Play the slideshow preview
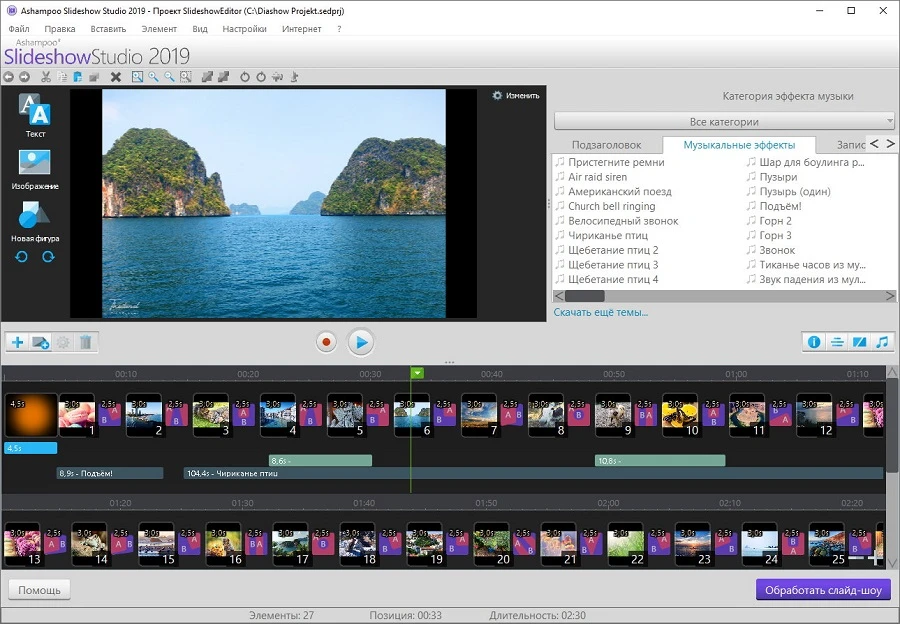Image resolution: width=900 pixels, height=624 pixels. click(361, 342)
